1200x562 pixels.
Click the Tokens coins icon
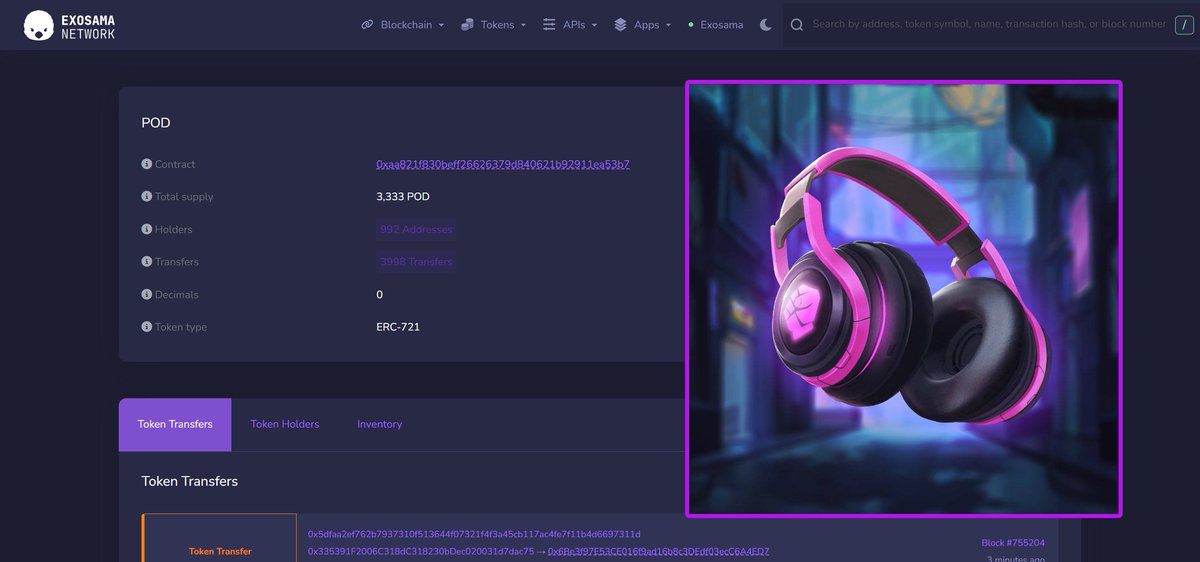tap(467, 25)
